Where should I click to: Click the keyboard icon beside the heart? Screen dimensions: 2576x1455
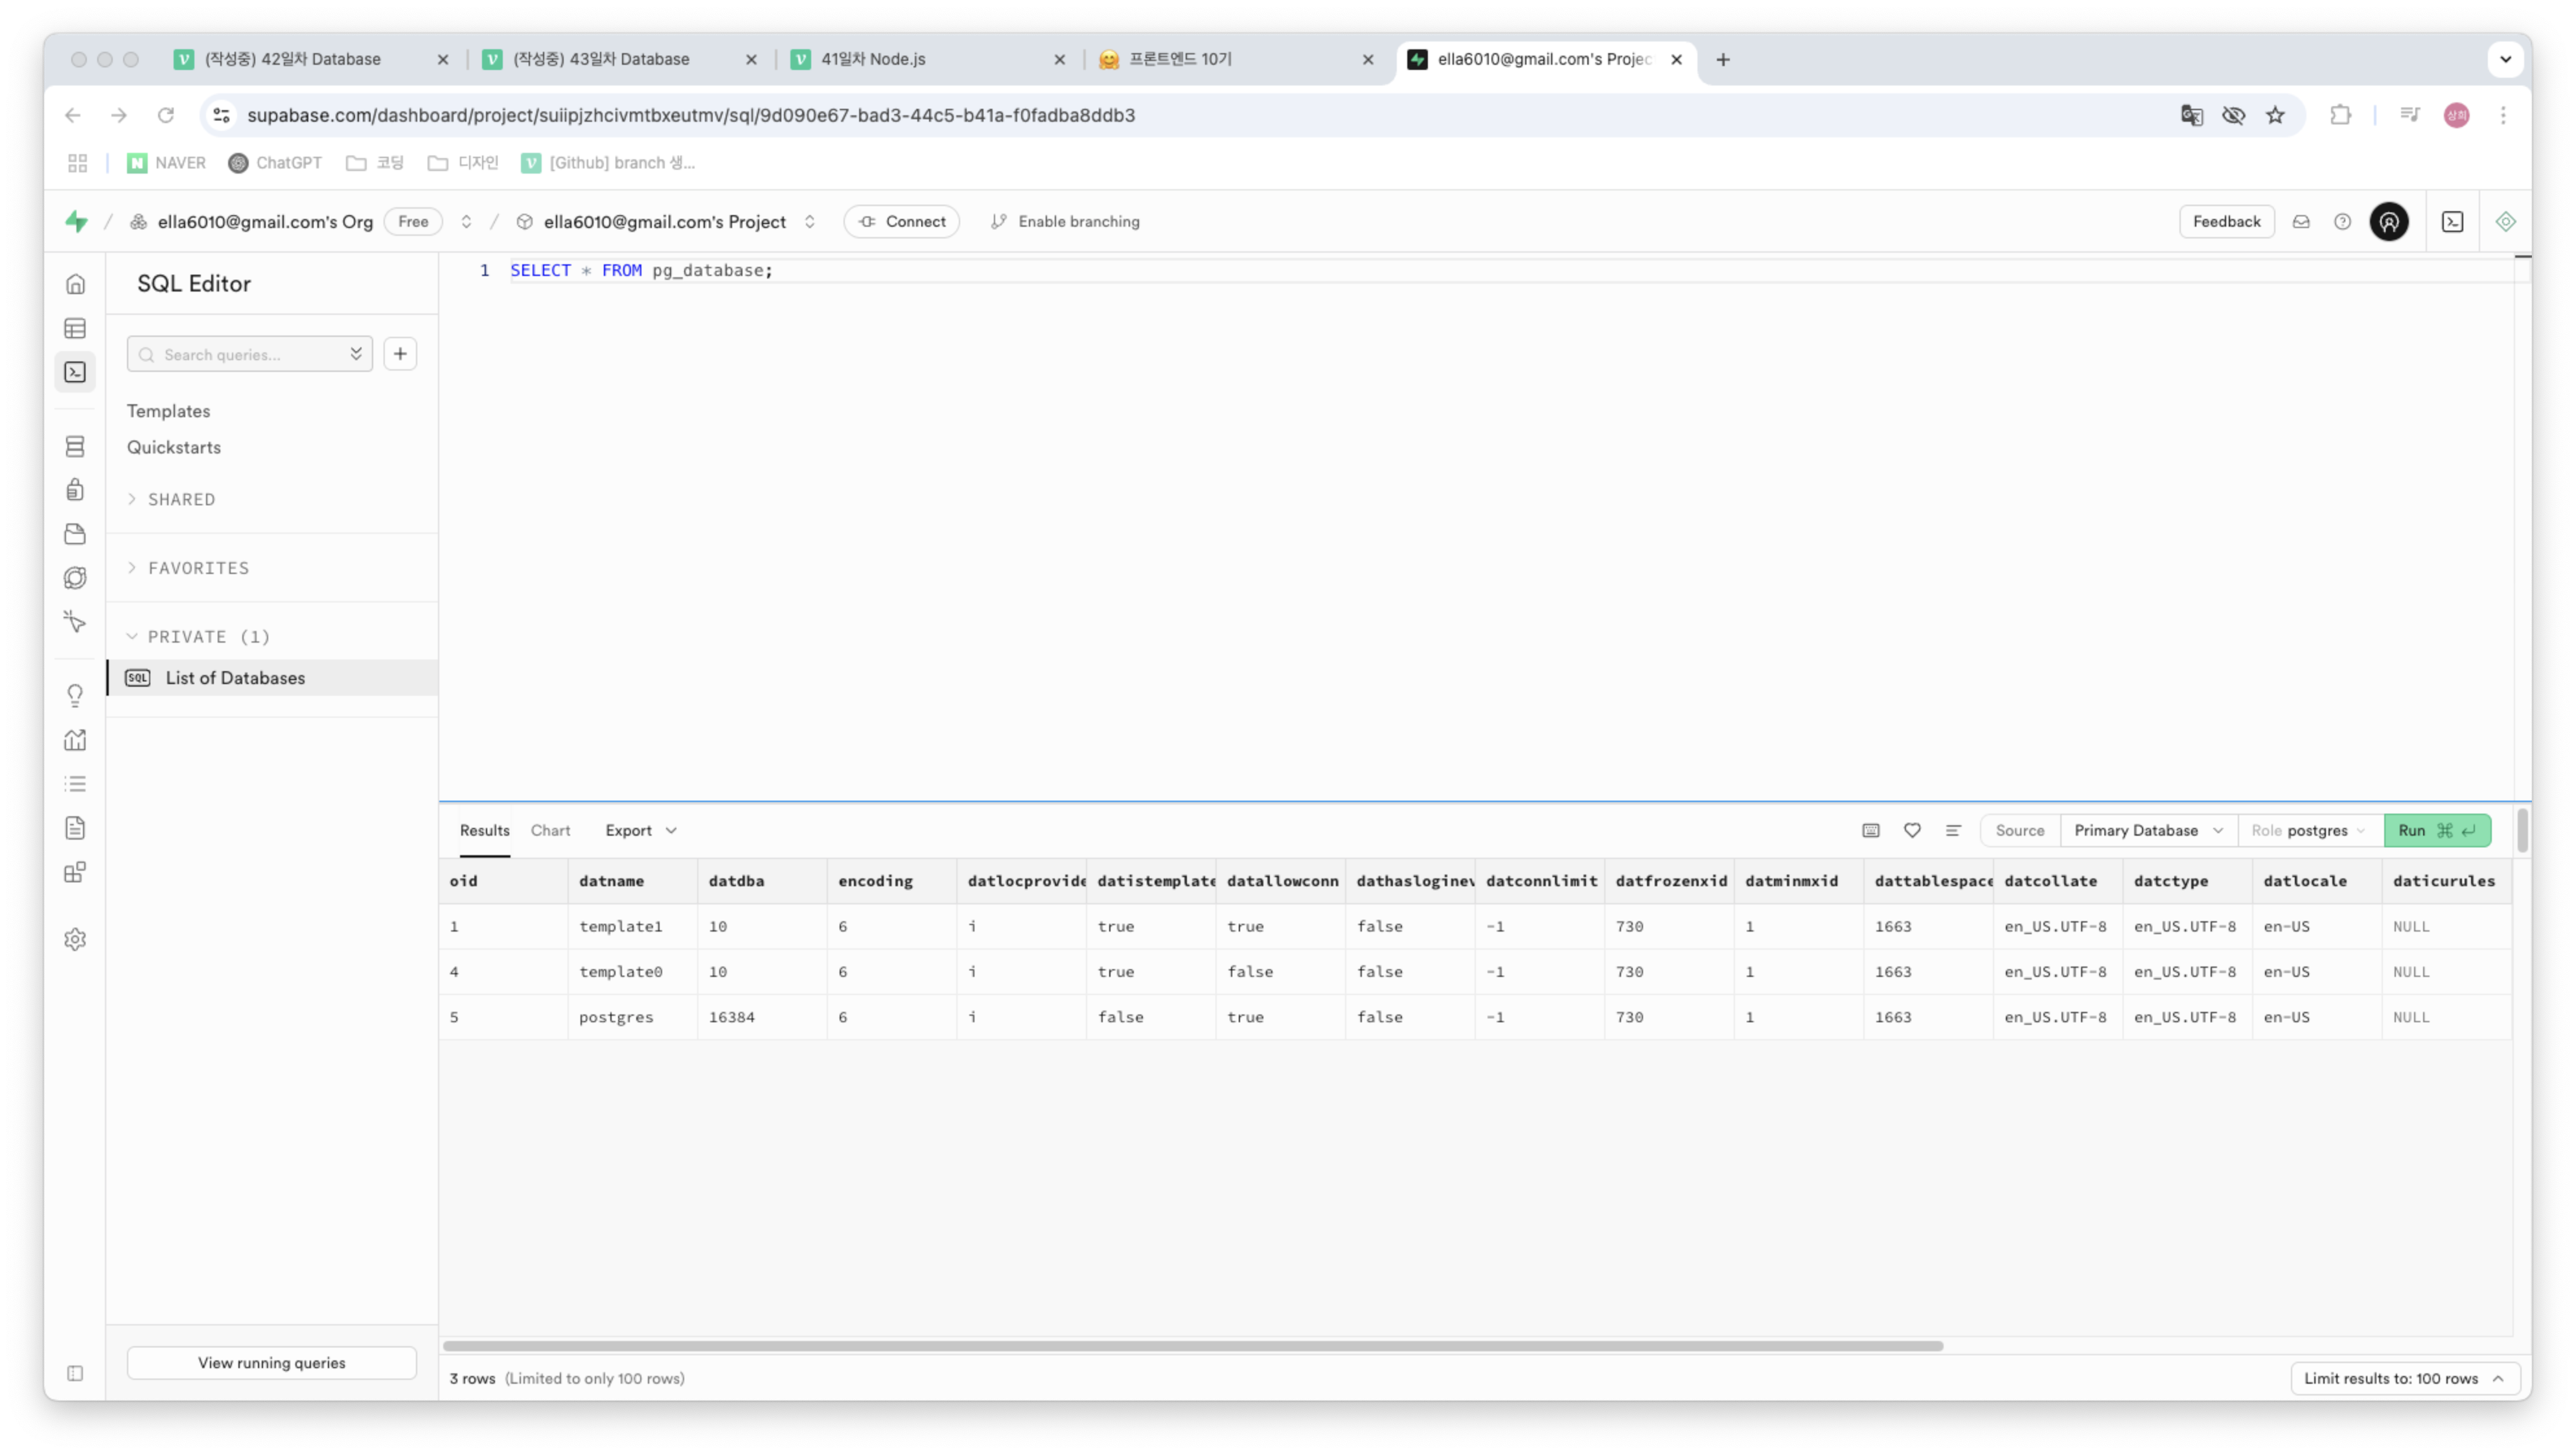point(1871,830)
